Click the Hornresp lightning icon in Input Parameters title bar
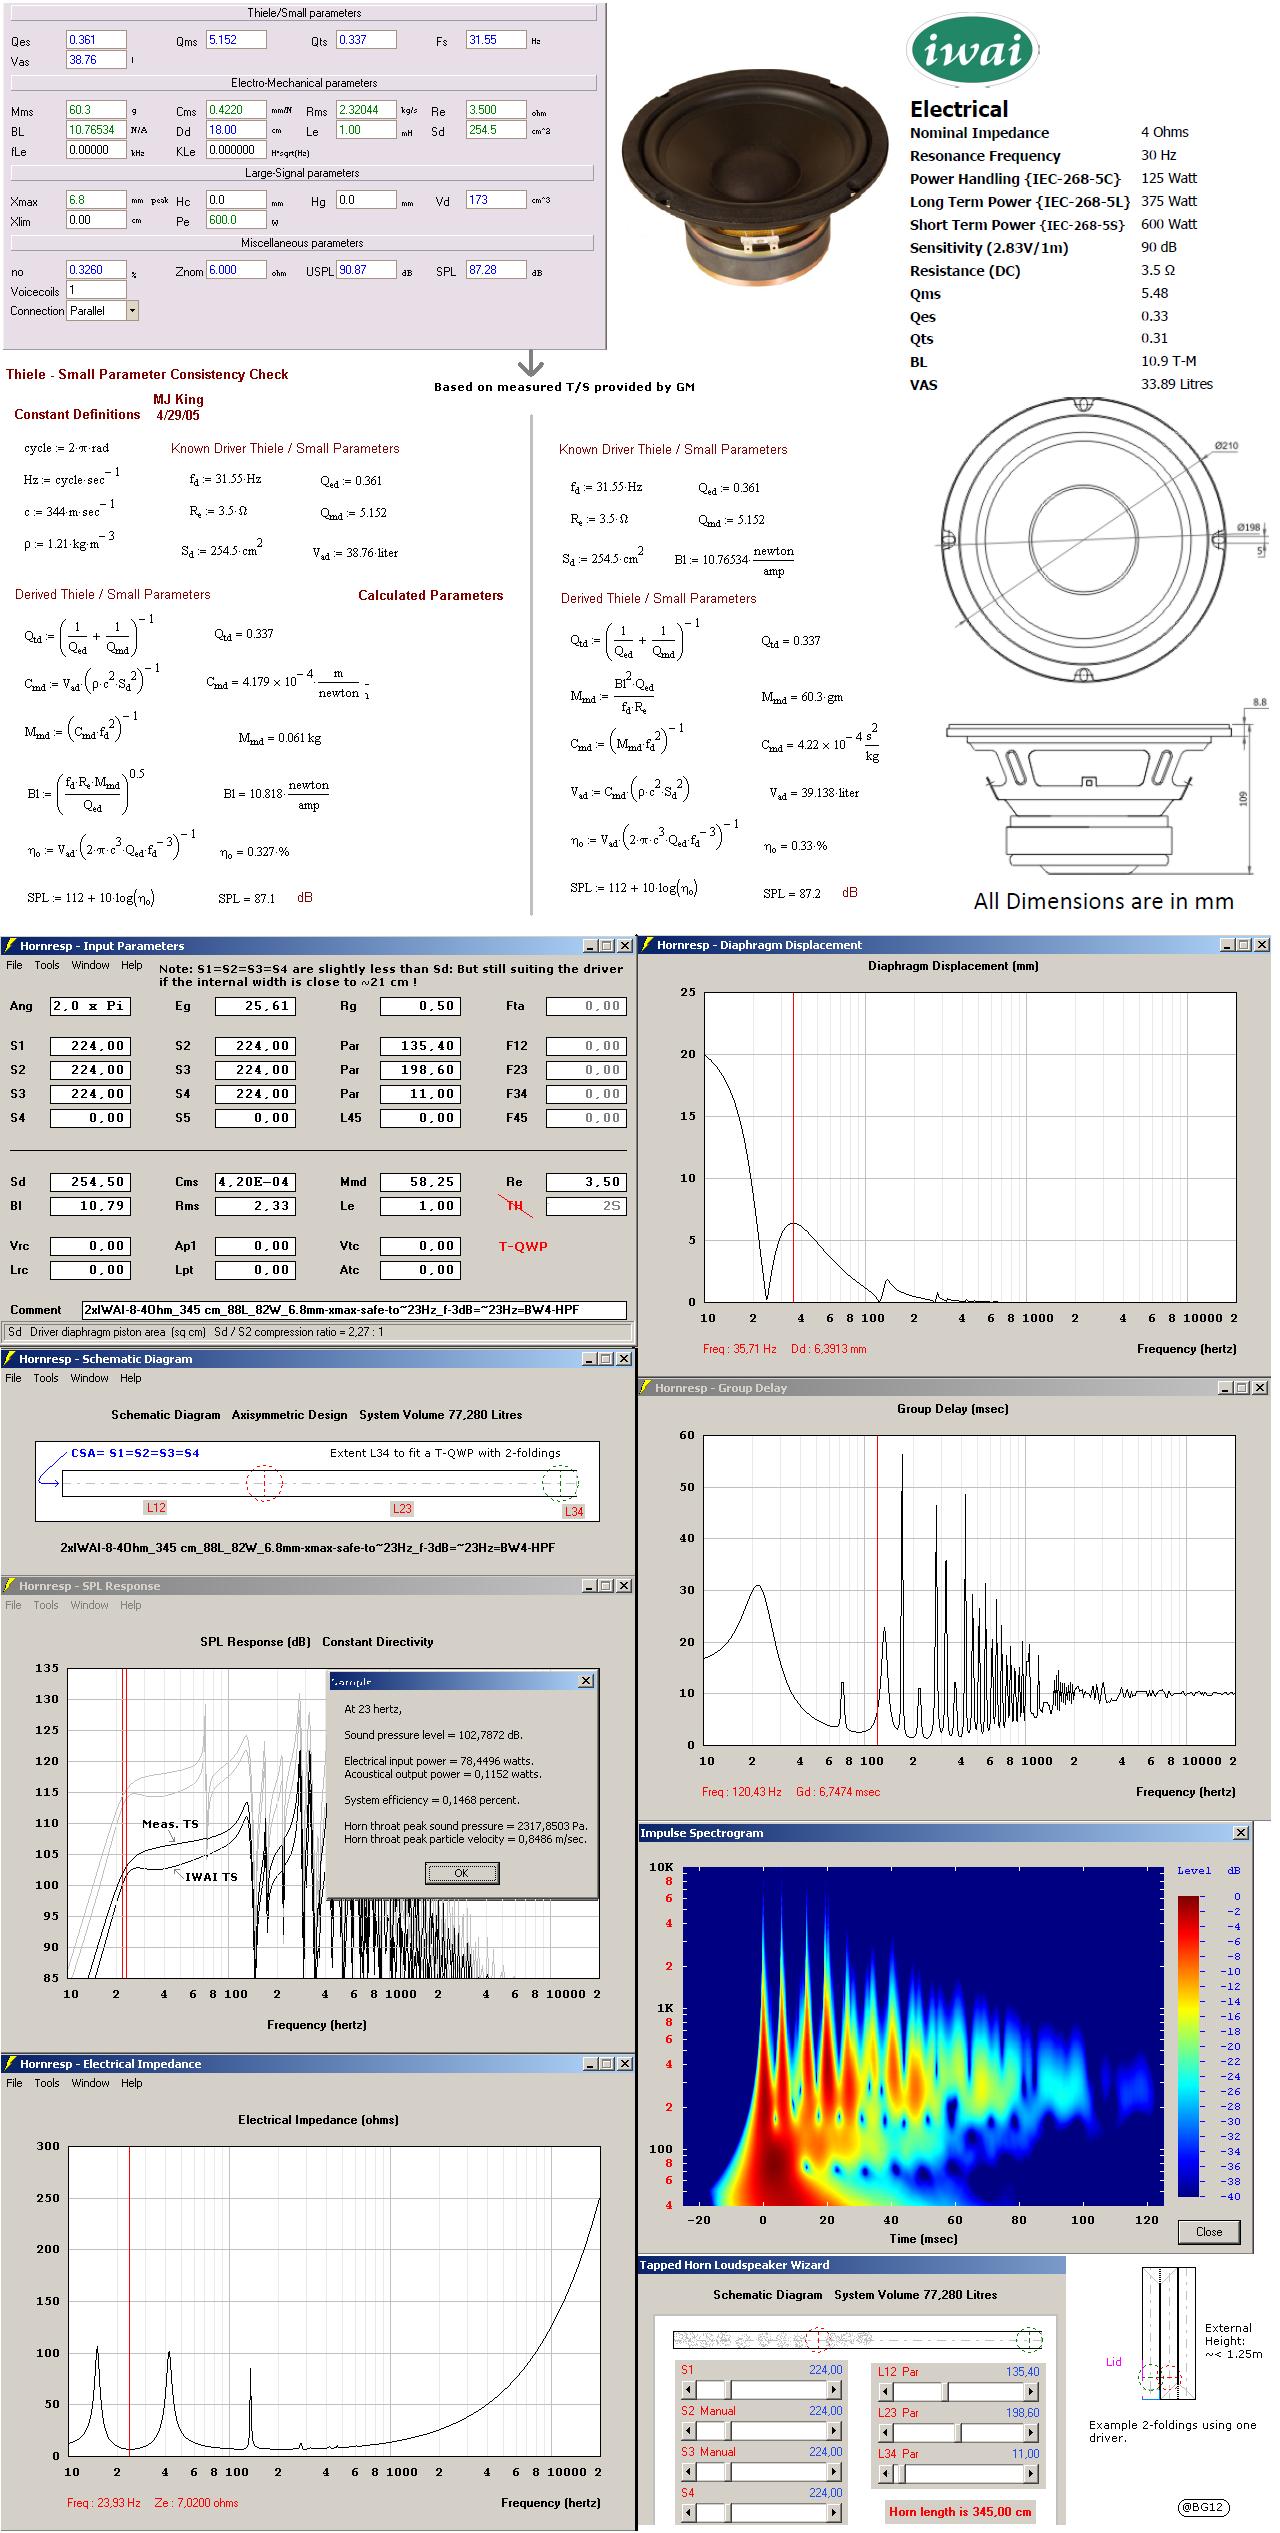 coord(10,945)
